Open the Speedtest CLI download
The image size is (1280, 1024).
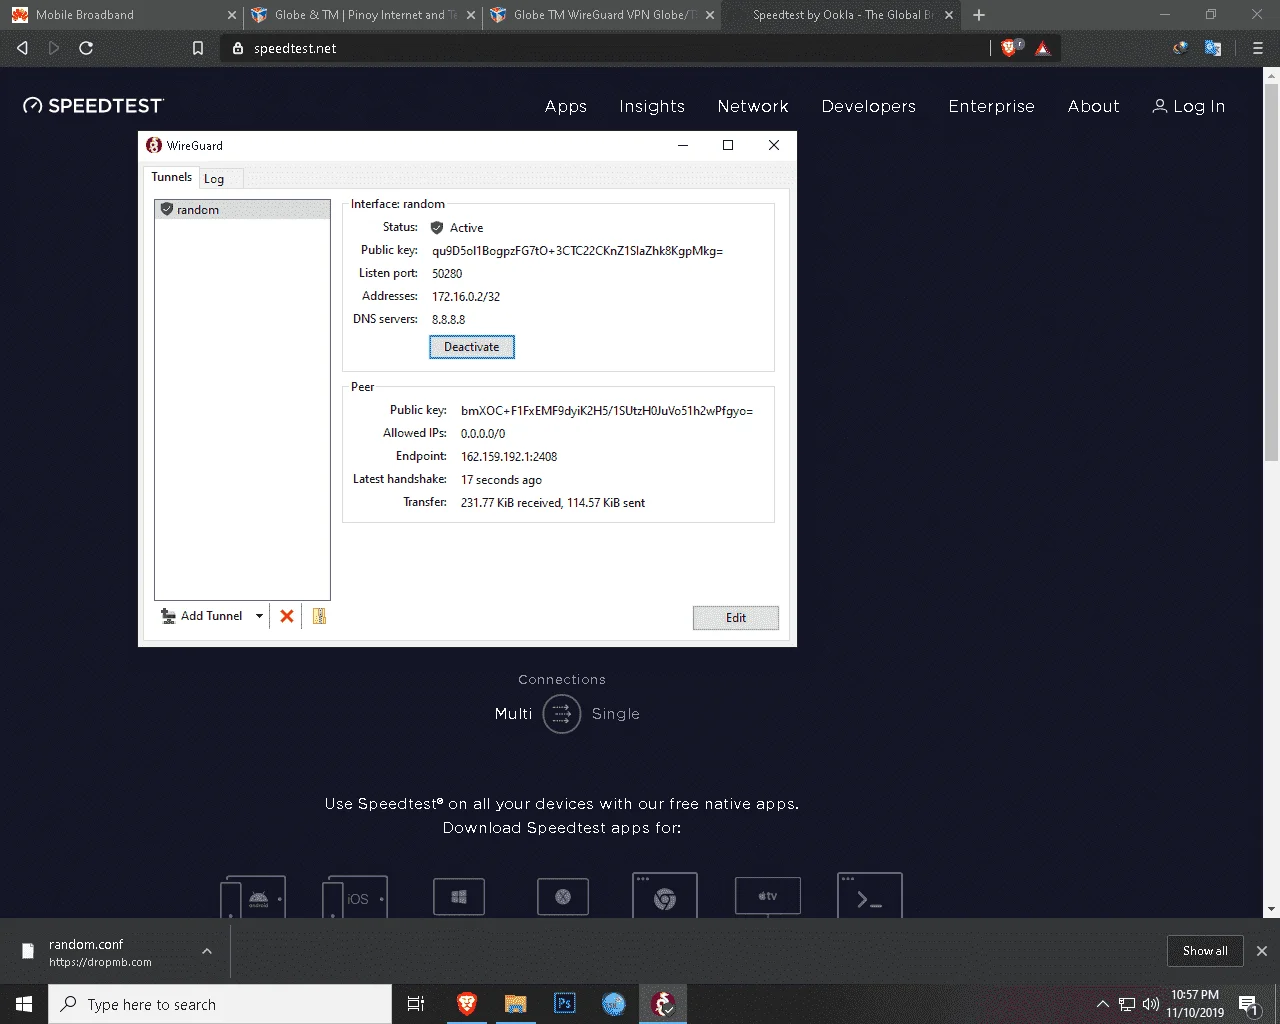[x=870, y=895]
